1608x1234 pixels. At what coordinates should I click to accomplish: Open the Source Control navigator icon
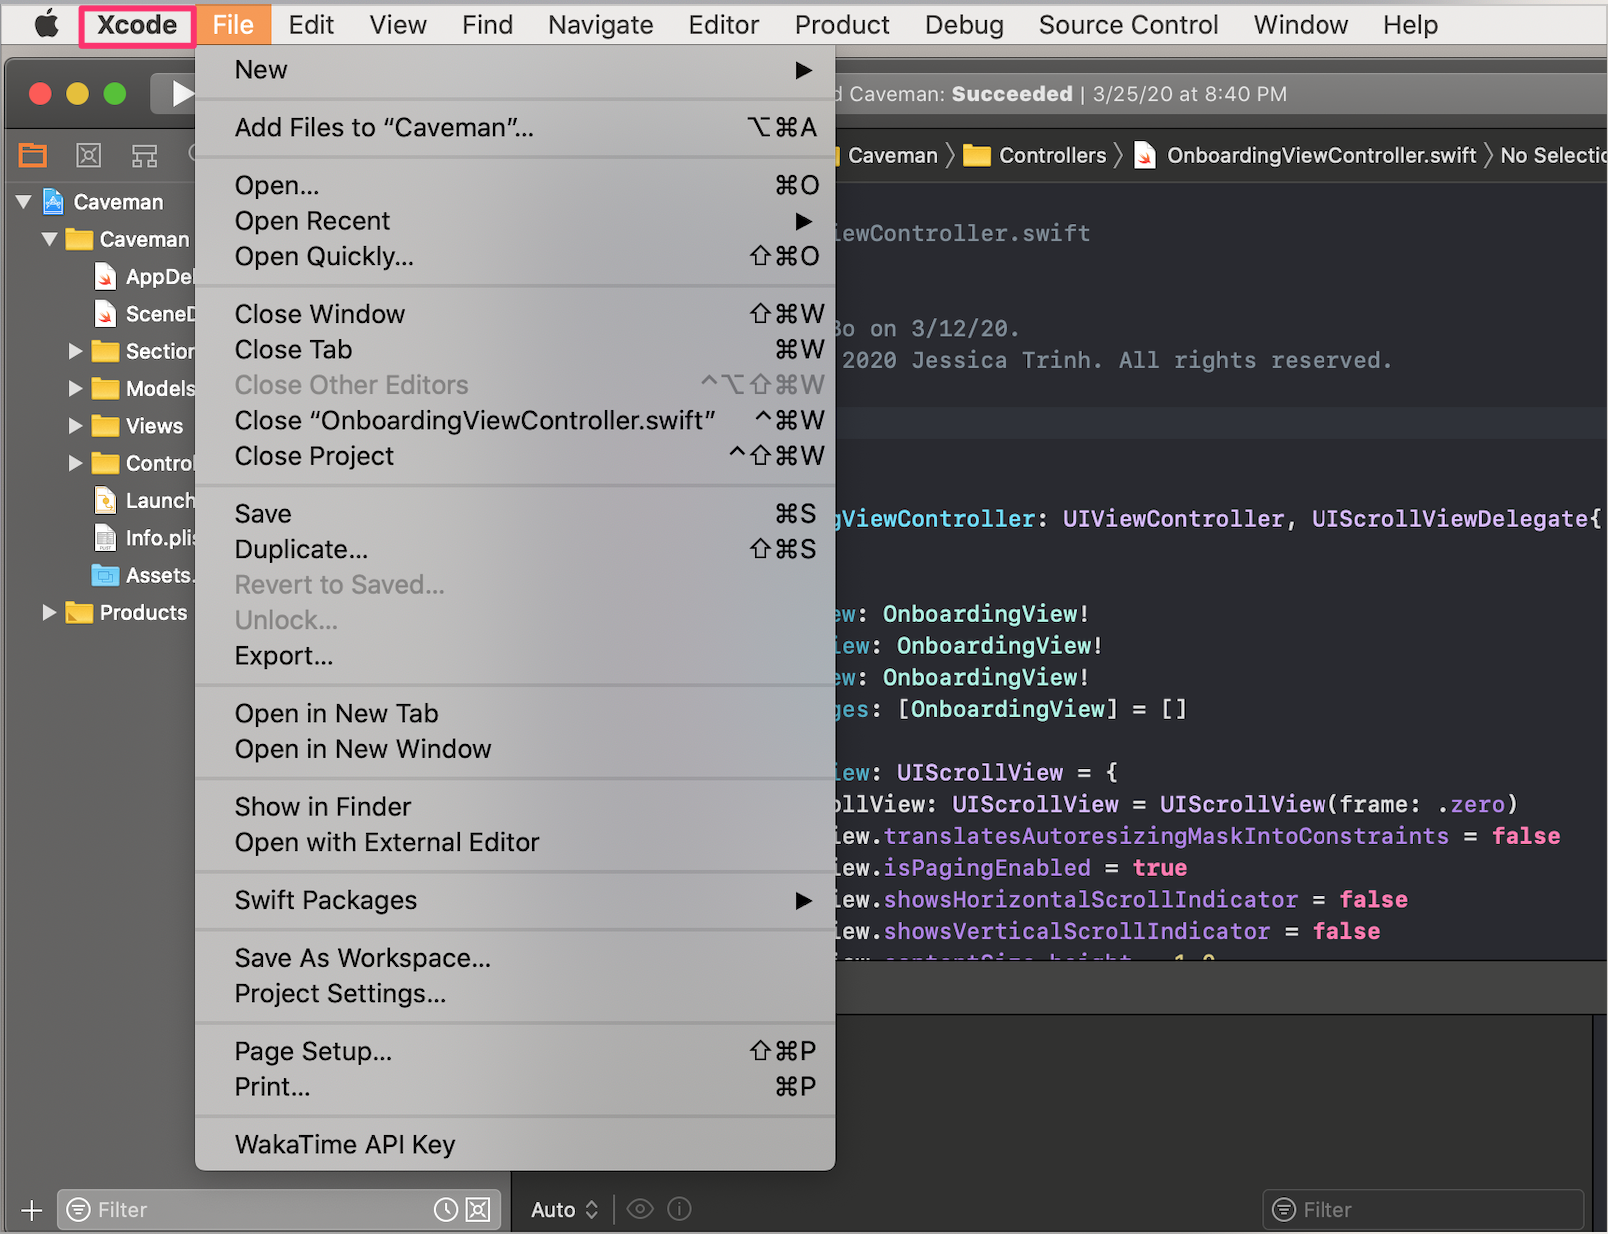89,155
